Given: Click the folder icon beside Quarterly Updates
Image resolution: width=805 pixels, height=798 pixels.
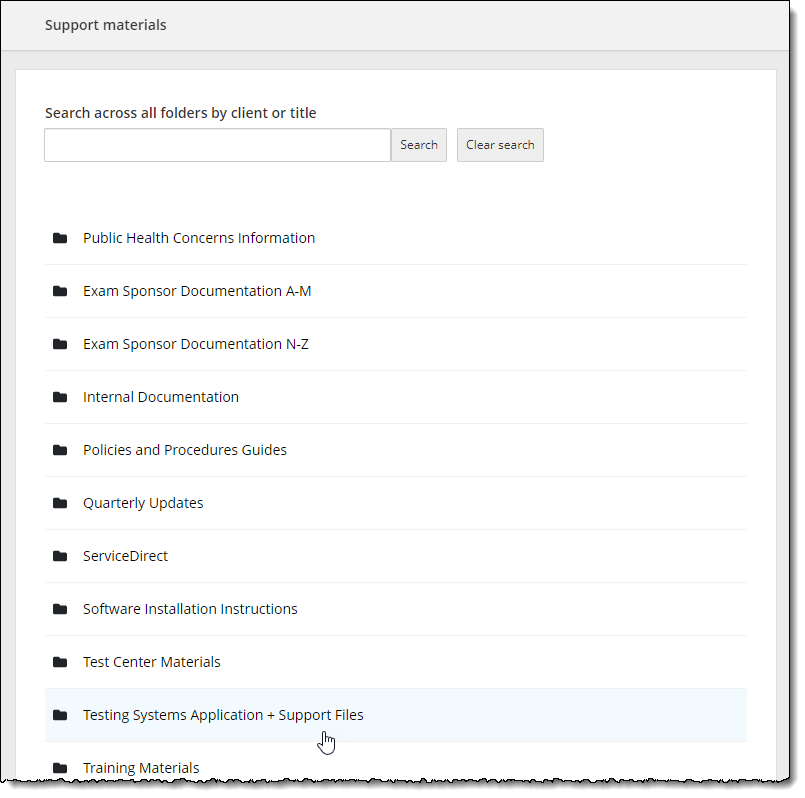Looking at the screenshot, I should (61, 502).
